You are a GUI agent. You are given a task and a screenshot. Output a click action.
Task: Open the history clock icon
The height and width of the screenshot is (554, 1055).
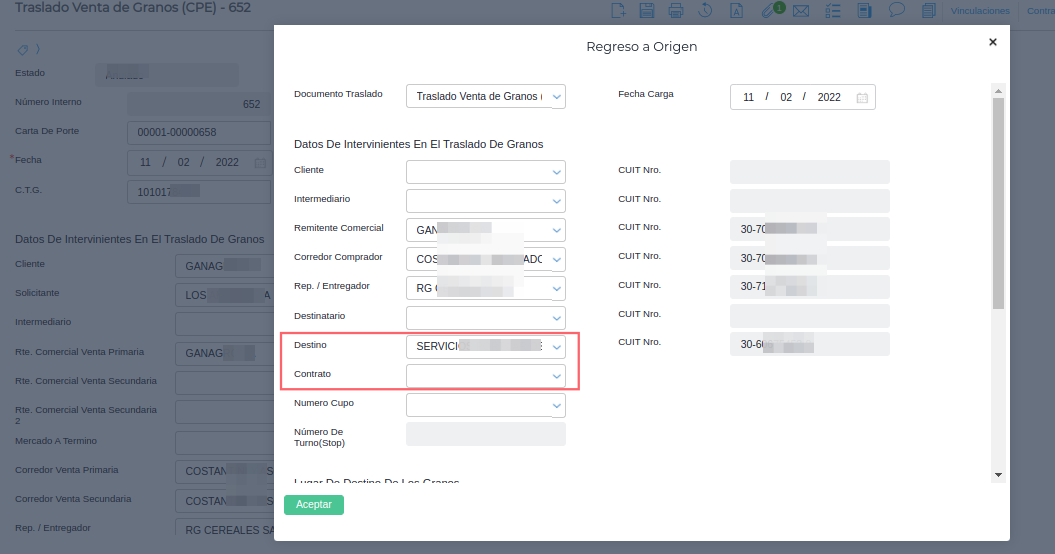click(x=705, y=11)
